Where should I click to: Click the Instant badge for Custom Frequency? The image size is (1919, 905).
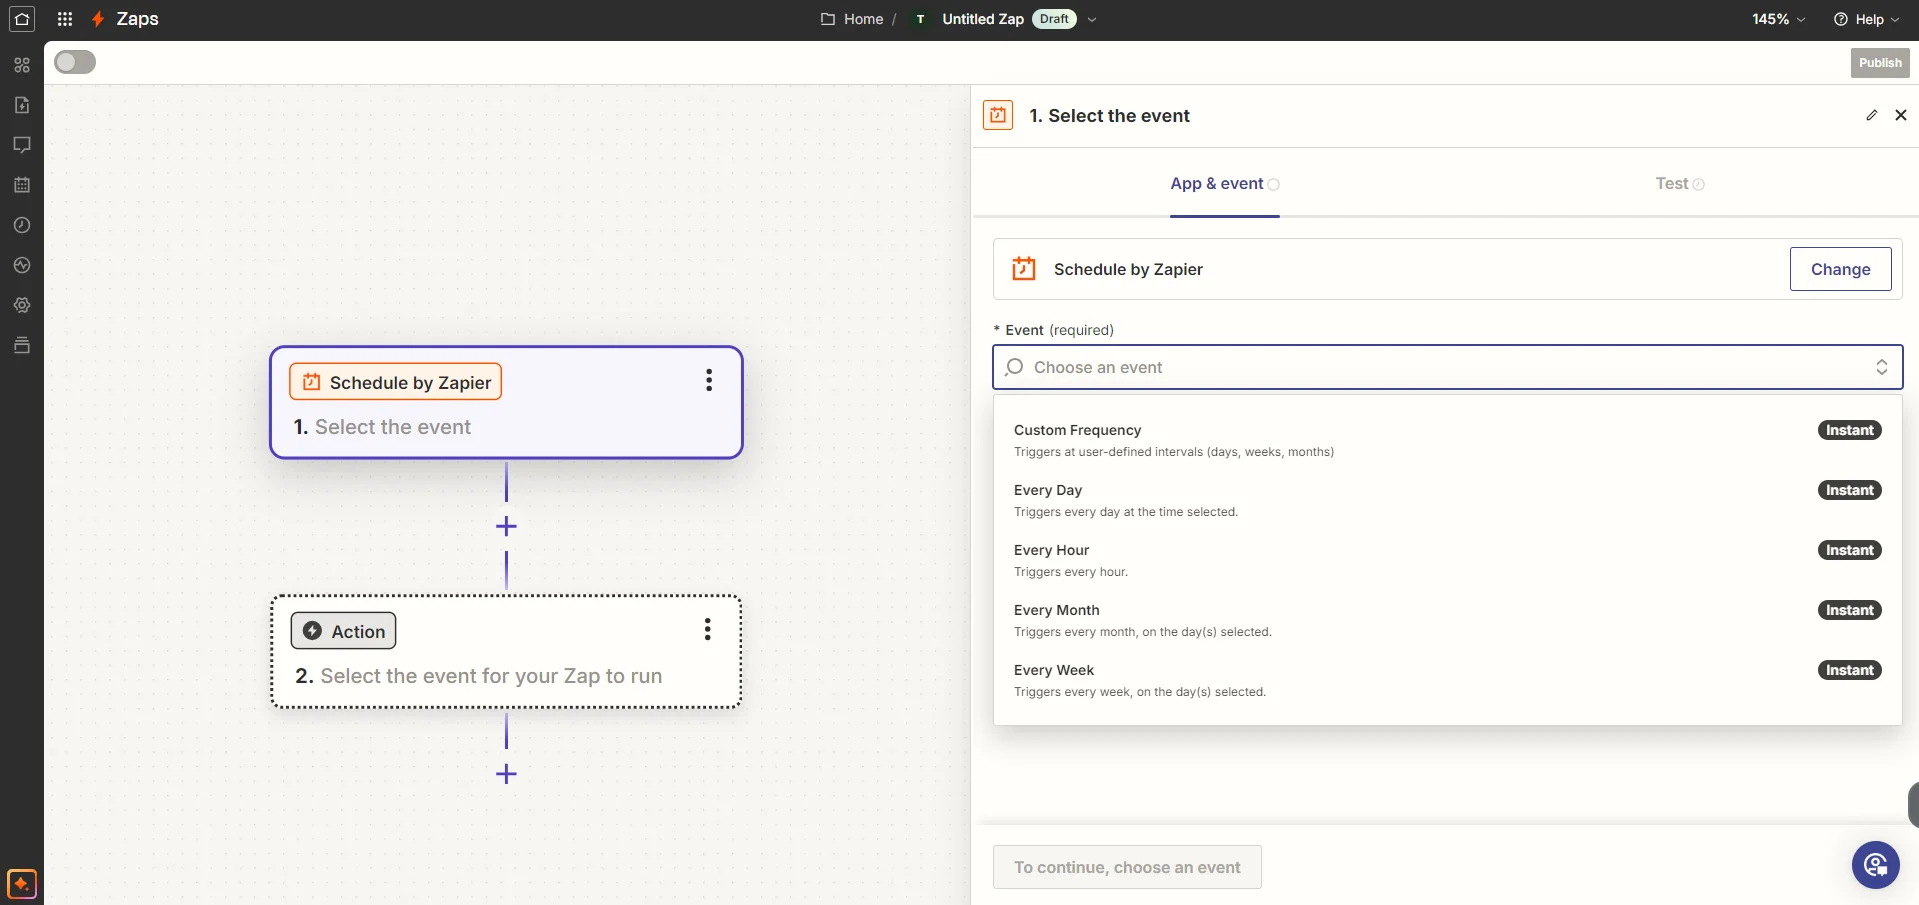point(1850,430)
